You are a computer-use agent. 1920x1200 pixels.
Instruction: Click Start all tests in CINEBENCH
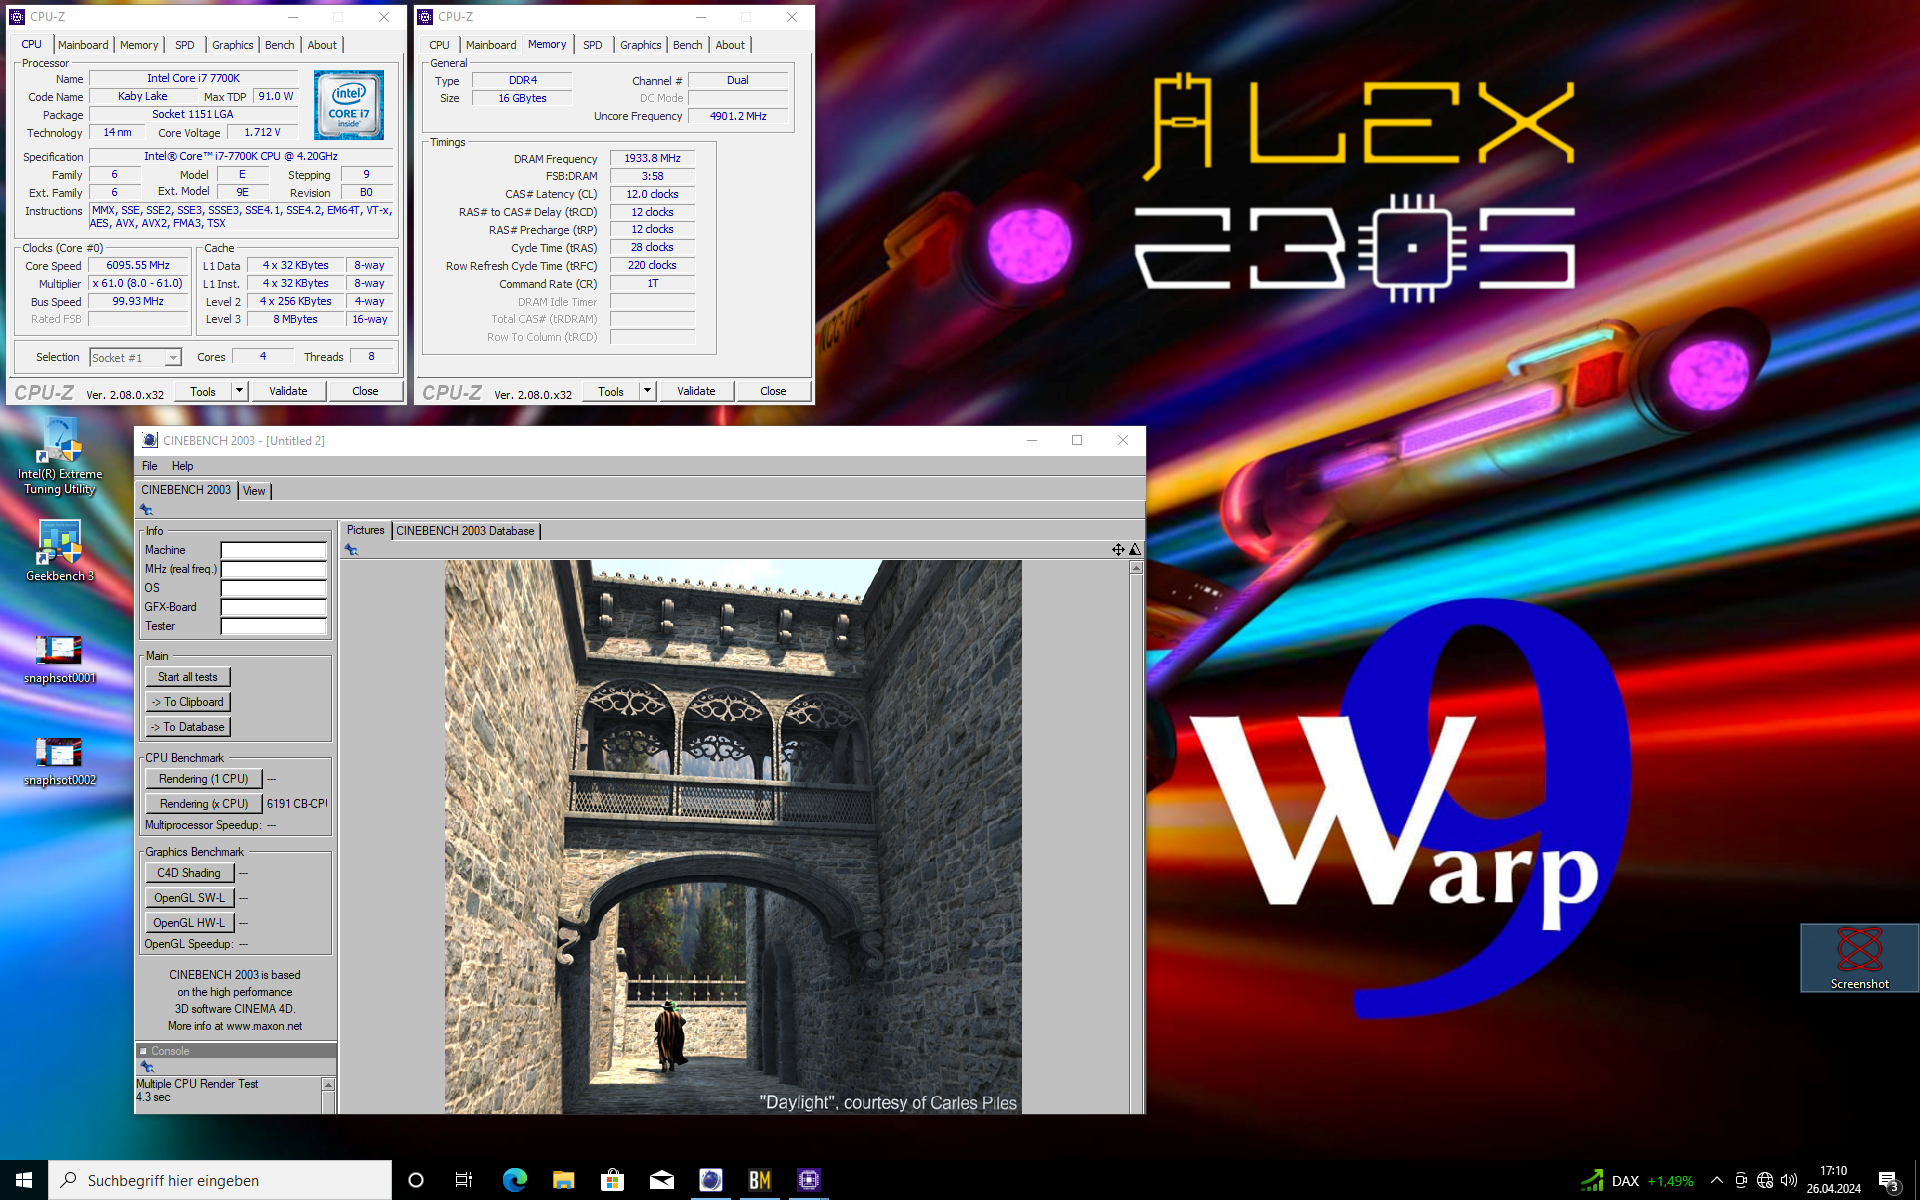[x=188, y=677]
